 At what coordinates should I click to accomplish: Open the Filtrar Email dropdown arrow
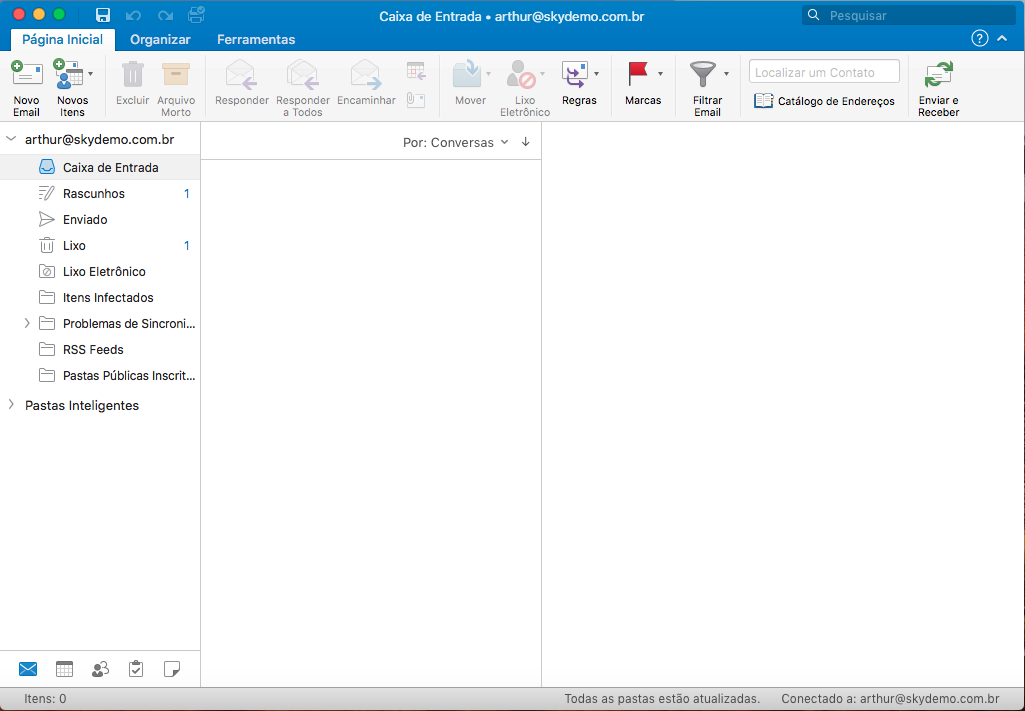pos(726,74)
